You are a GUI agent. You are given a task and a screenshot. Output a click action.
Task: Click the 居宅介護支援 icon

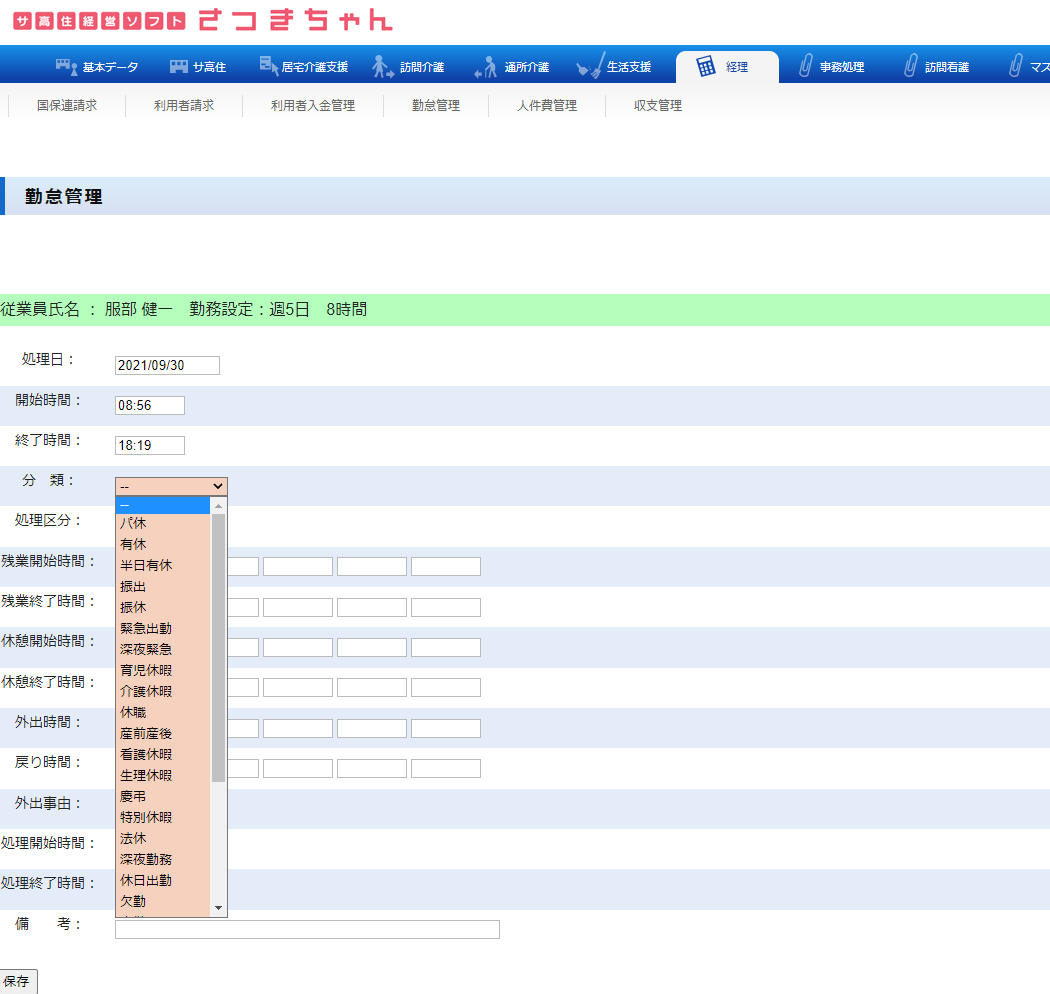tap(269, 66)
